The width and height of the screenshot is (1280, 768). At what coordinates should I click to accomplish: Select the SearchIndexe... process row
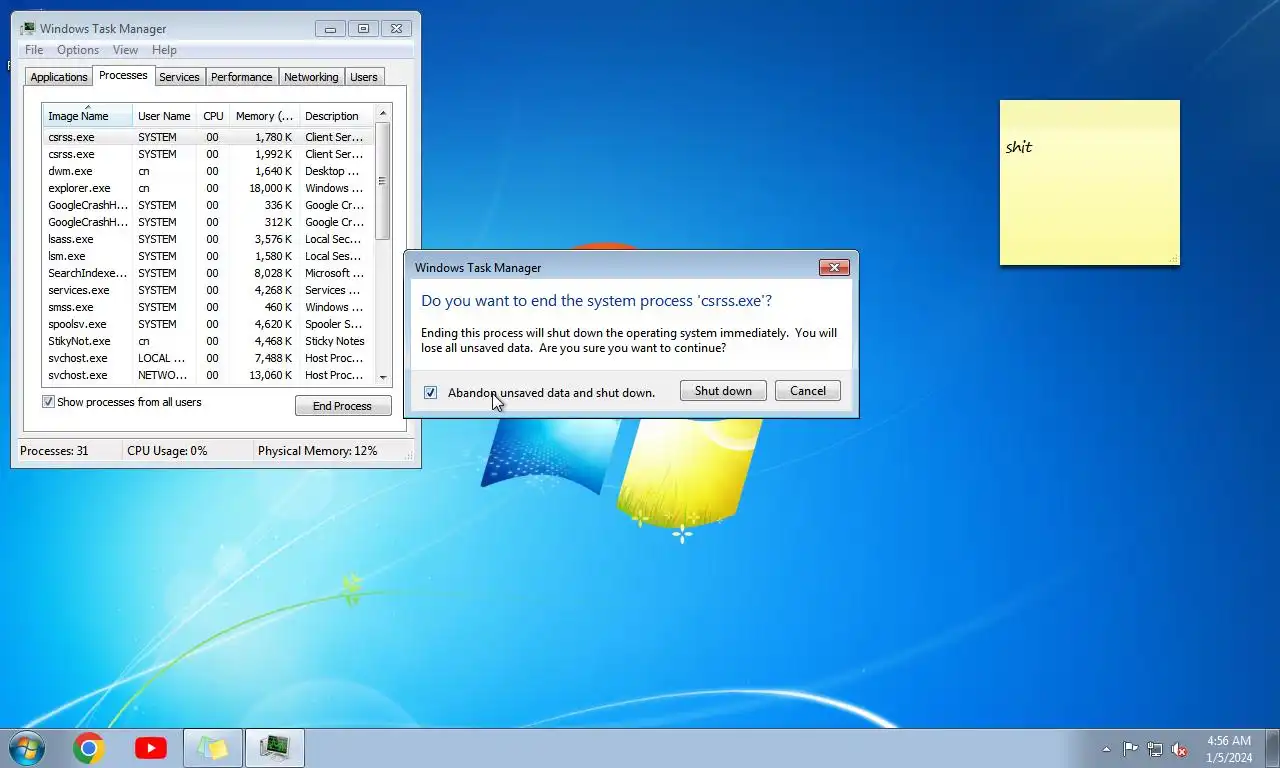point(208,273)
